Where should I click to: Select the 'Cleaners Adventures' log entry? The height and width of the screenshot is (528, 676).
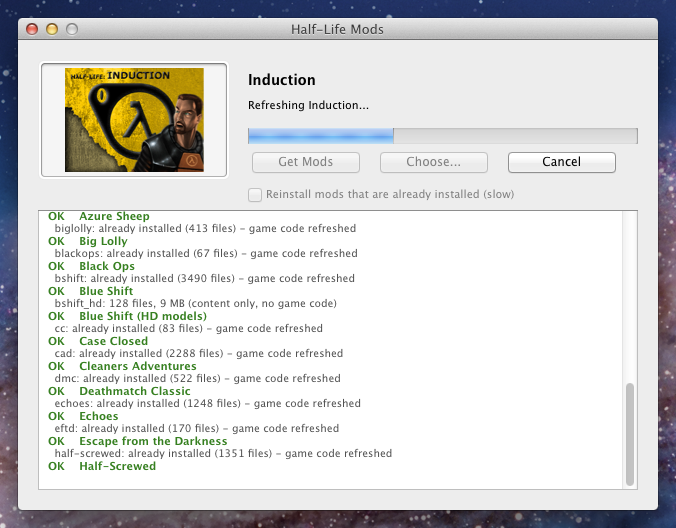(122, 366)
